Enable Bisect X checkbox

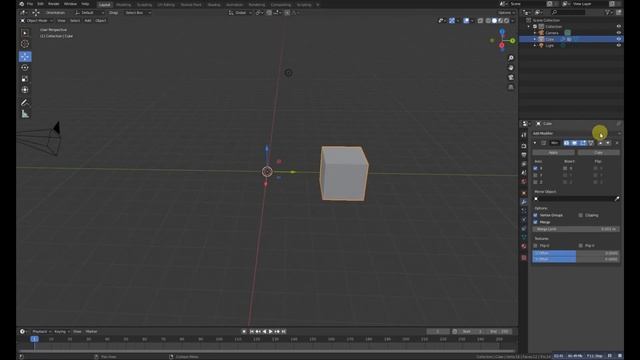[565, 168]
